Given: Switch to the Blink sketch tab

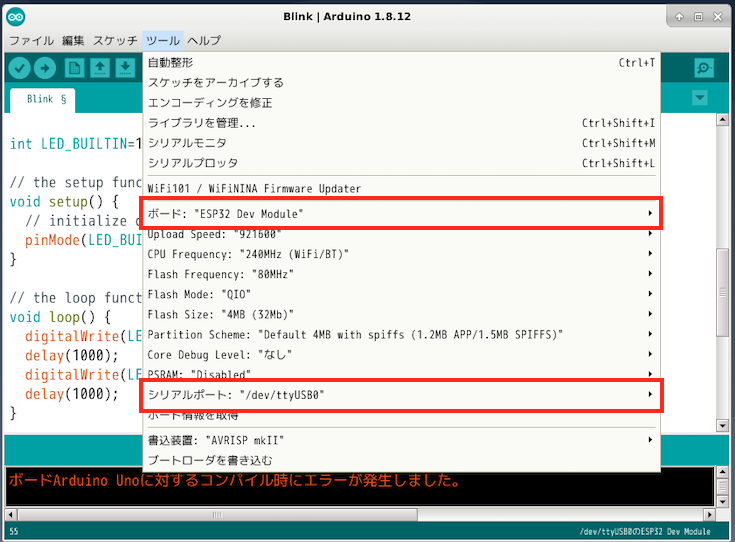Looking at the screenshot, I should click(x=47, y=100).
